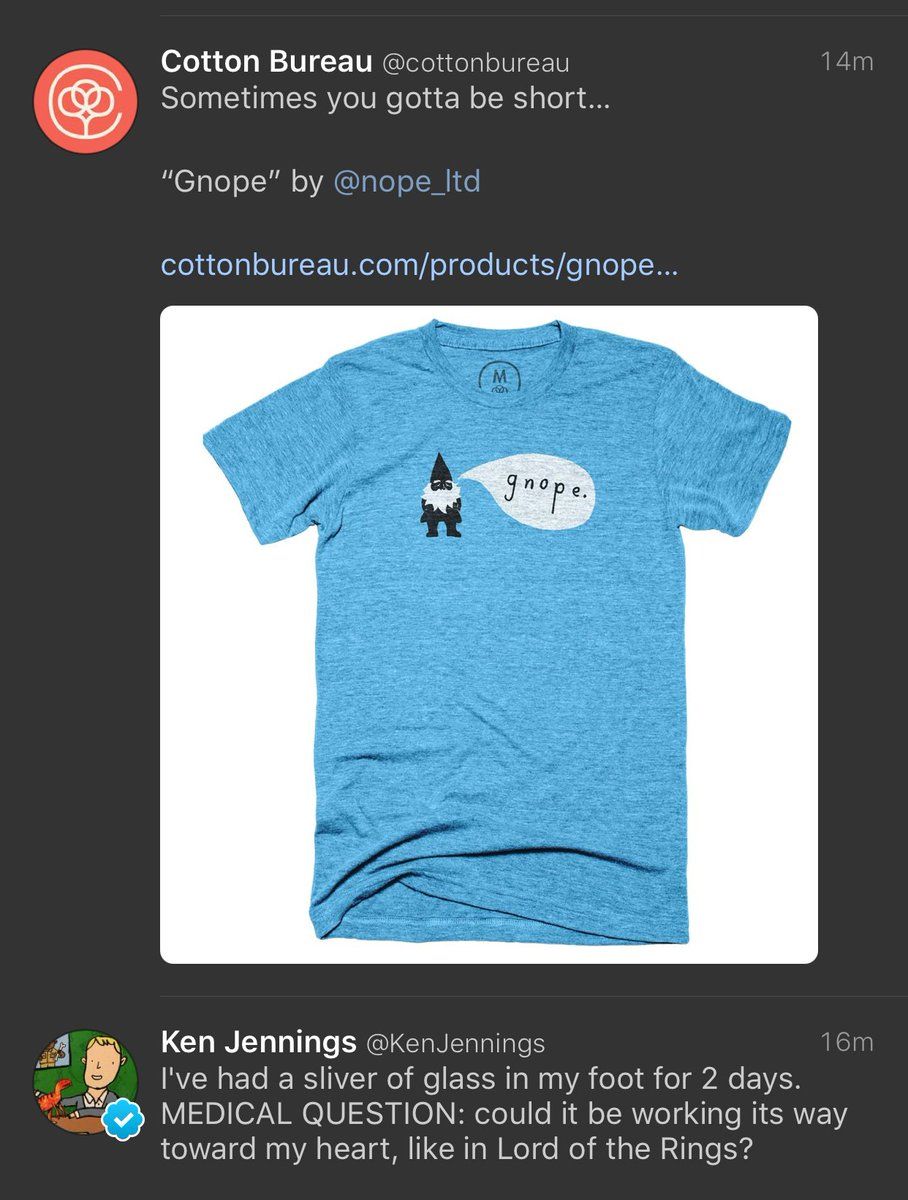This screenshot has width=908, height=1200.
Task: Follow the cottonbureau.com/products/gnope link
Action: 419,265
